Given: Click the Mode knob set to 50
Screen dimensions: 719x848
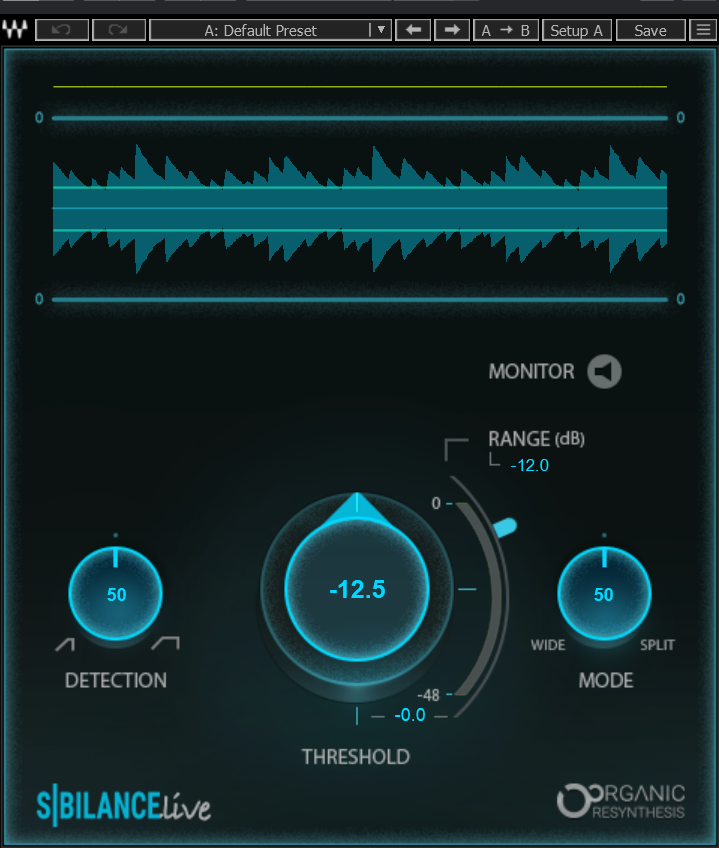Looking at the screenshot, I should [604, 593].
